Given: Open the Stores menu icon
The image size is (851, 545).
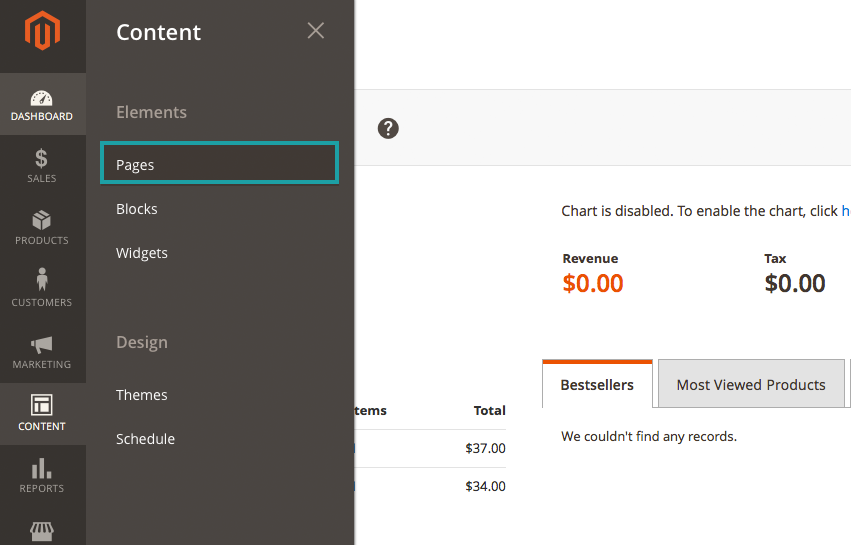Looking at the screenshot, I should pyautogui.click(x=42, y=530).
